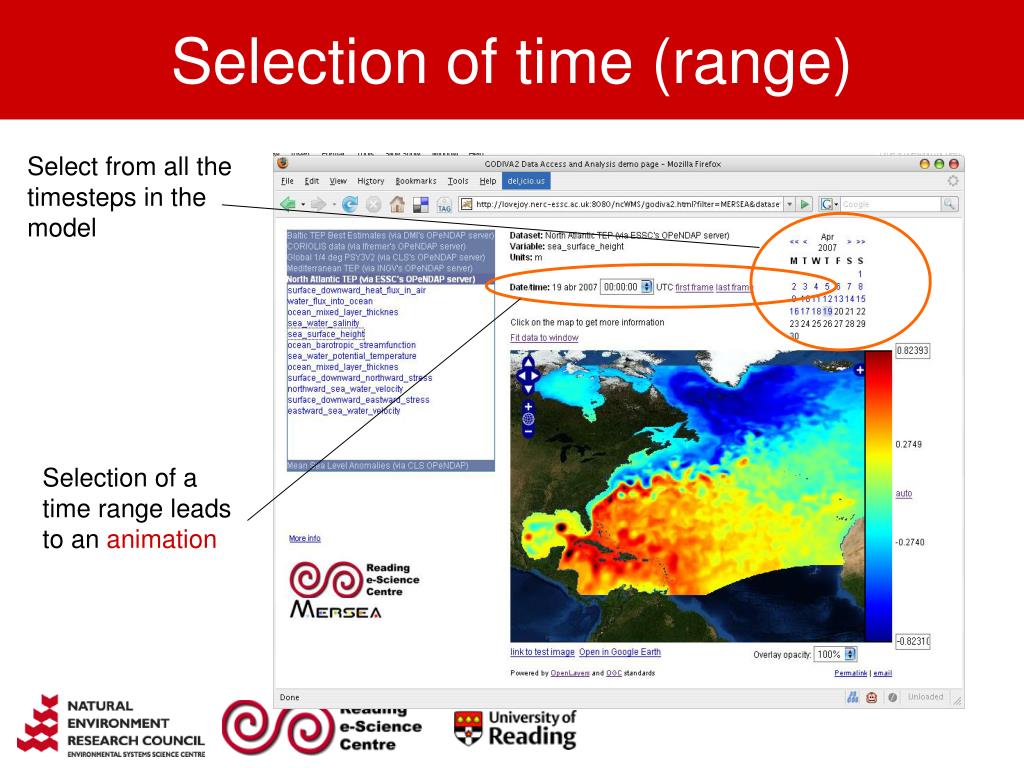Click the colour scale bar
Viewport: 1024px width, 768px height.
coord(878,496)
